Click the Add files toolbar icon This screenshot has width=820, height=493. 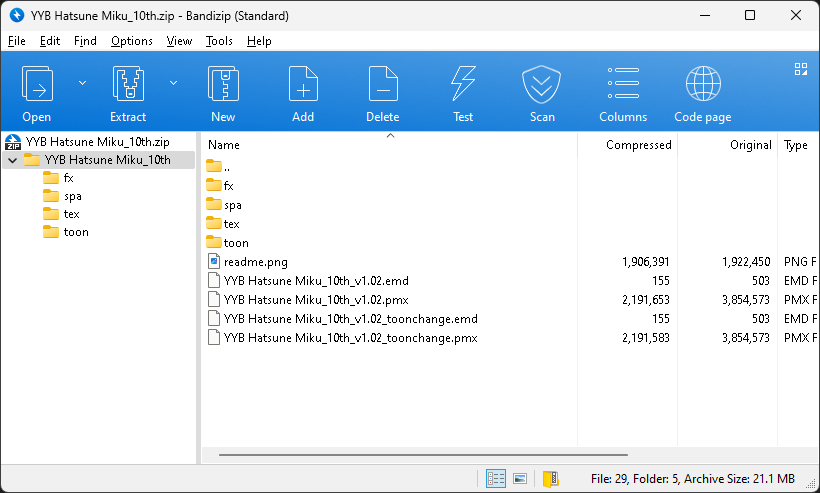[x=303, y=84]
